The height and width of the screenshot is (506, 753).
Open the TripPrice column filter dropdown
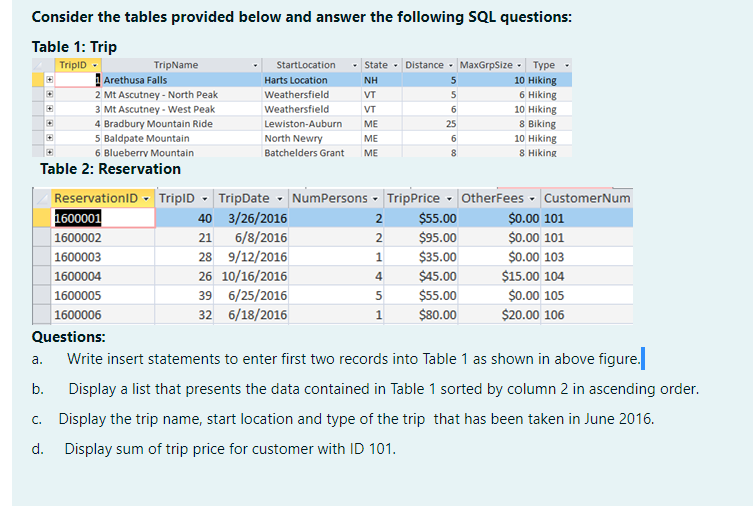coord(449,199)
